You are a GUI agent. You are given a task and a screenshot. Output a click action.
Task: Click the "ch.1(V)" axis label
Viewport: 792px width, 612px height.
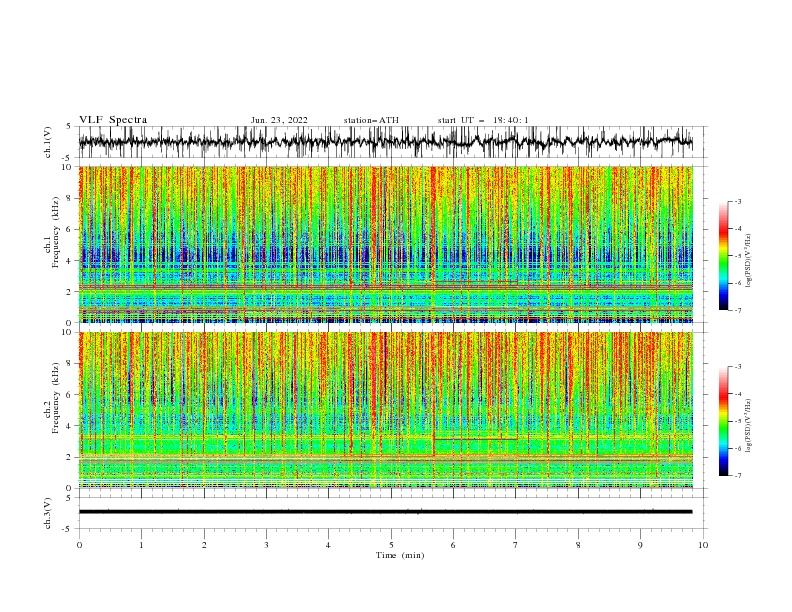tap(48, 142)
